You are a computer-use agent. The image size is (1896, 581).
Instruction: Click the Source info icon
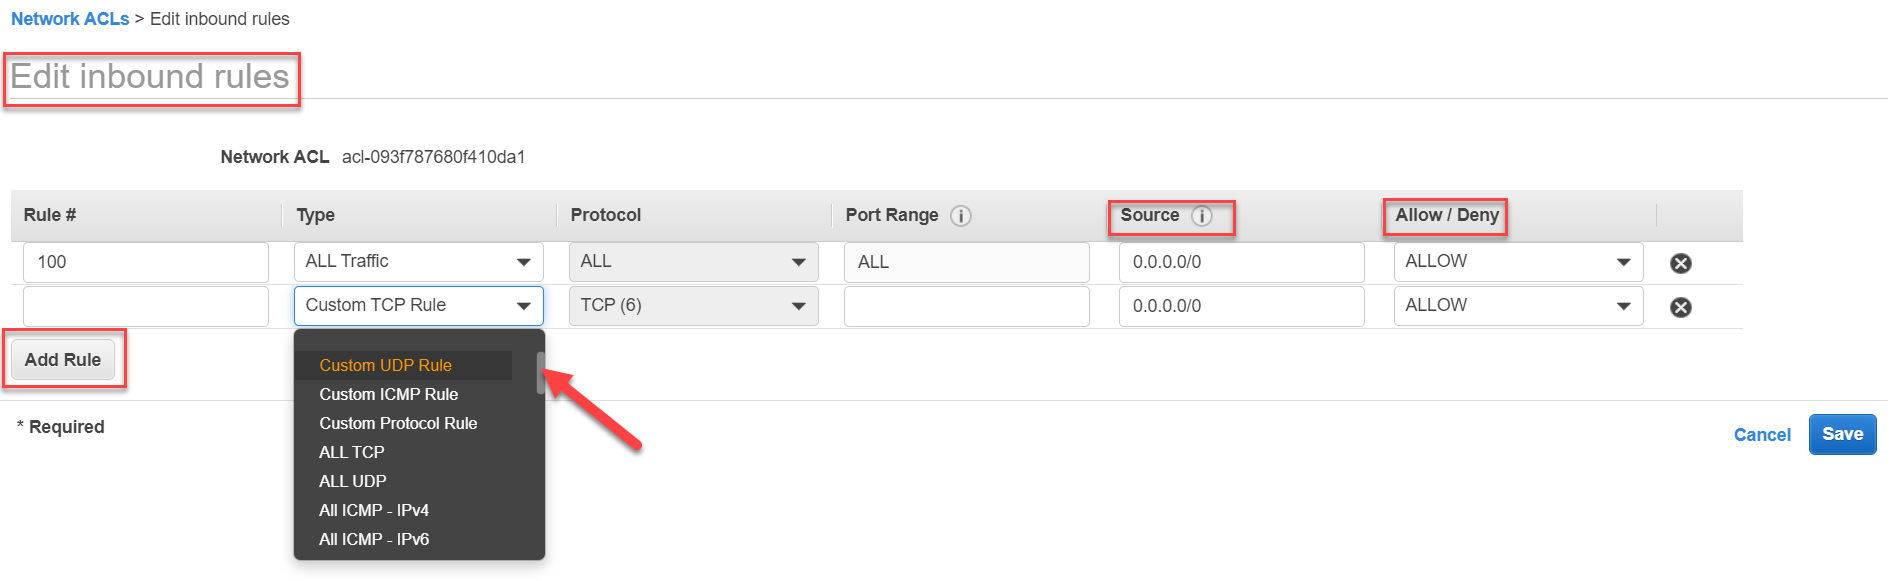[1201, 216]
